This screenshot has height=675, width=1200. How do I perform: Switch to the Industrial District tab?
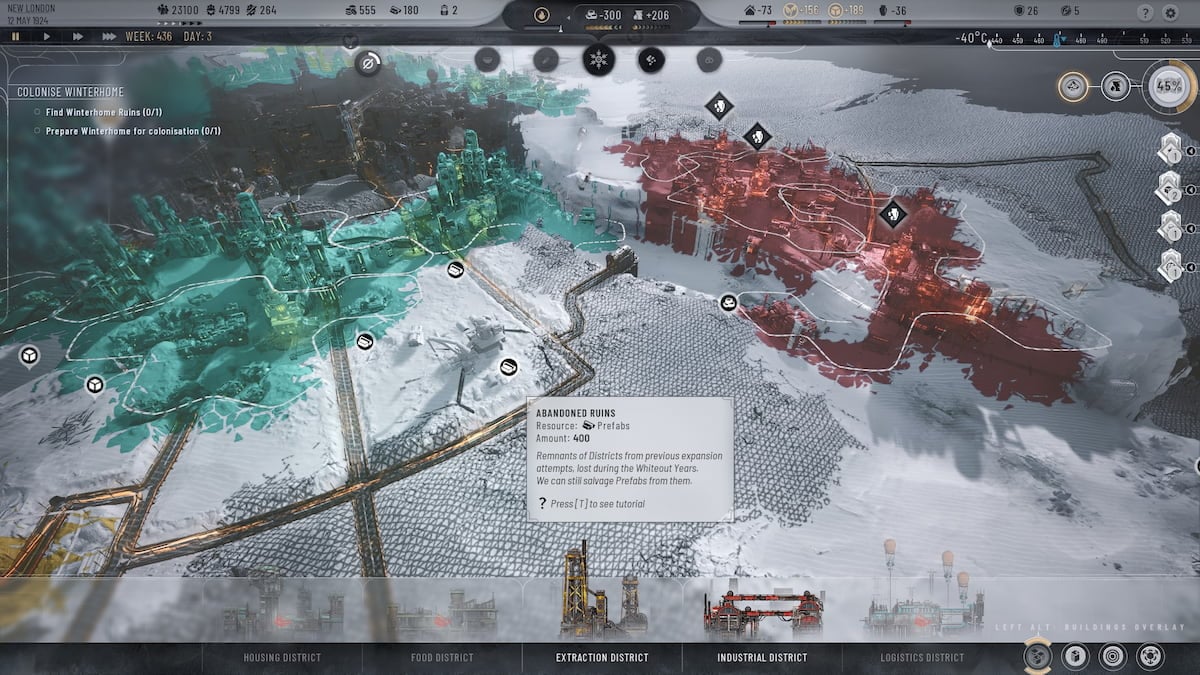[x=762, y=658]
